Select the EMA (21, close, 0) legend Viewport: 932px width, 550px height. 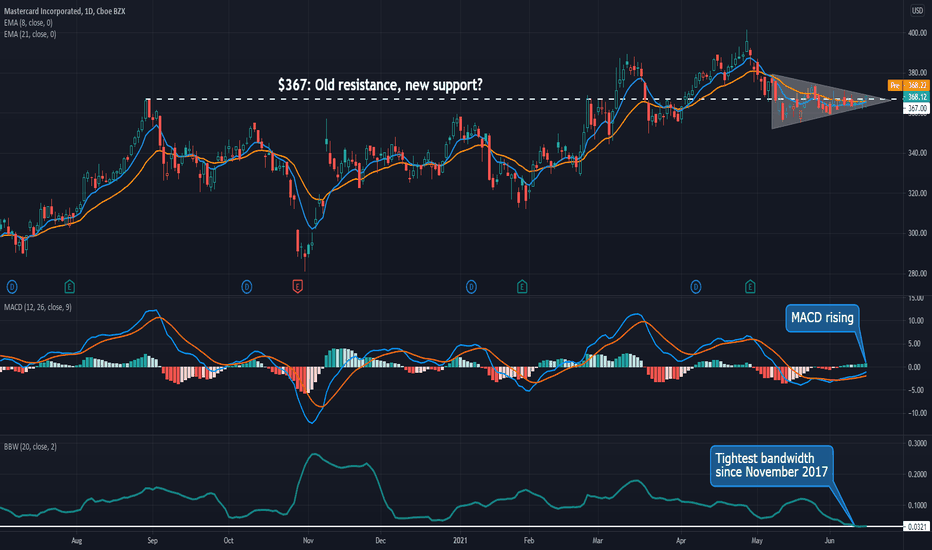(30, 34)
